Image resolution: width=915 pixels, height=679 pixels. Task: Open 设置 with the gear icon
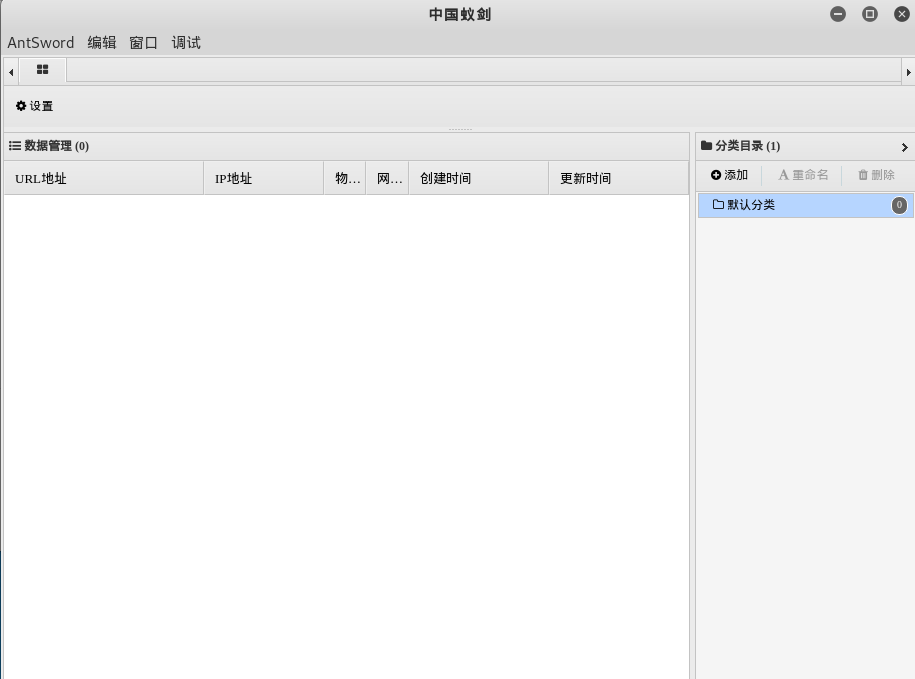[x=34, y=106]
